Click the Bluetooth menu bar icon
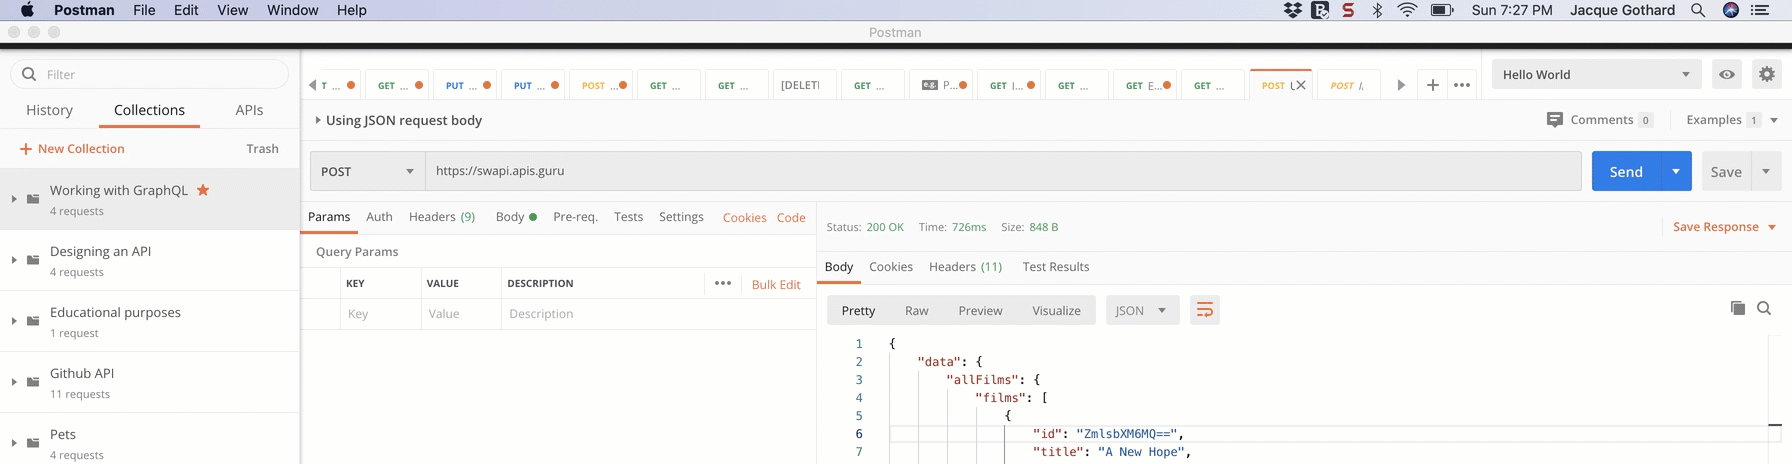The height and width of the screenshot is (464, 1792). pos(1377,10)
